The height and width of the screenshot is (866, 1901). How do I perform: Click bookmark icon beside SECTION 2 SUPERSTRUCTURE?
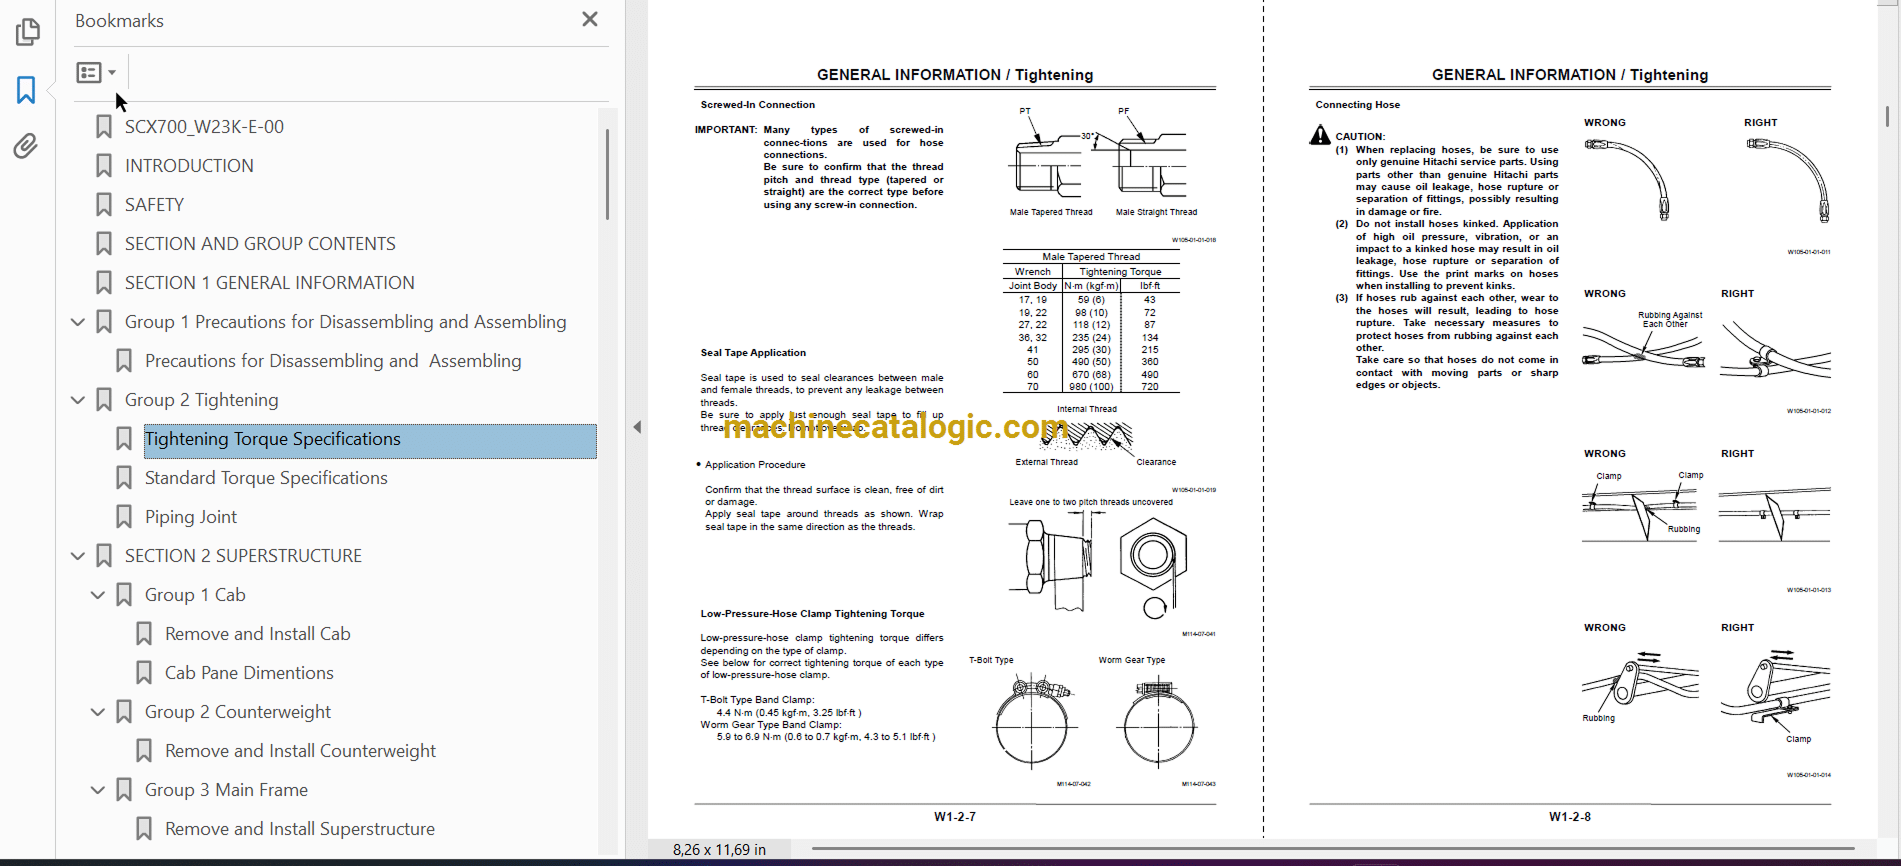click(104, 556)
